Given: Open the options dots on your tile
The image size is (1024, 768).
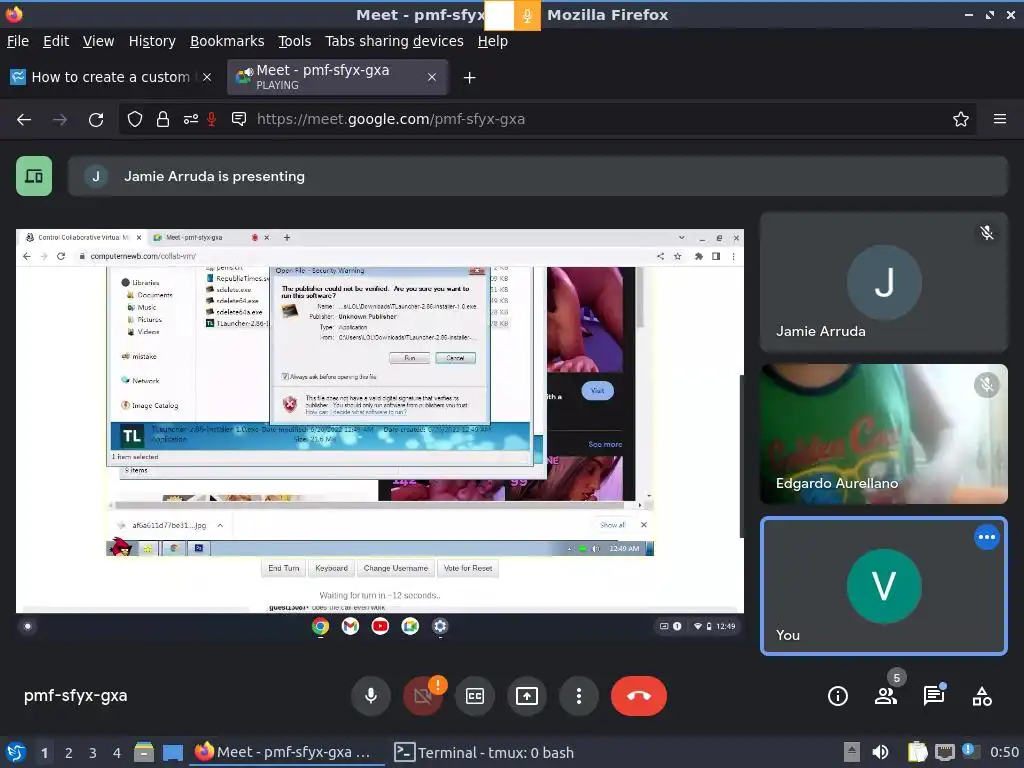Looking at the screenshot, I should click(987, 537).
